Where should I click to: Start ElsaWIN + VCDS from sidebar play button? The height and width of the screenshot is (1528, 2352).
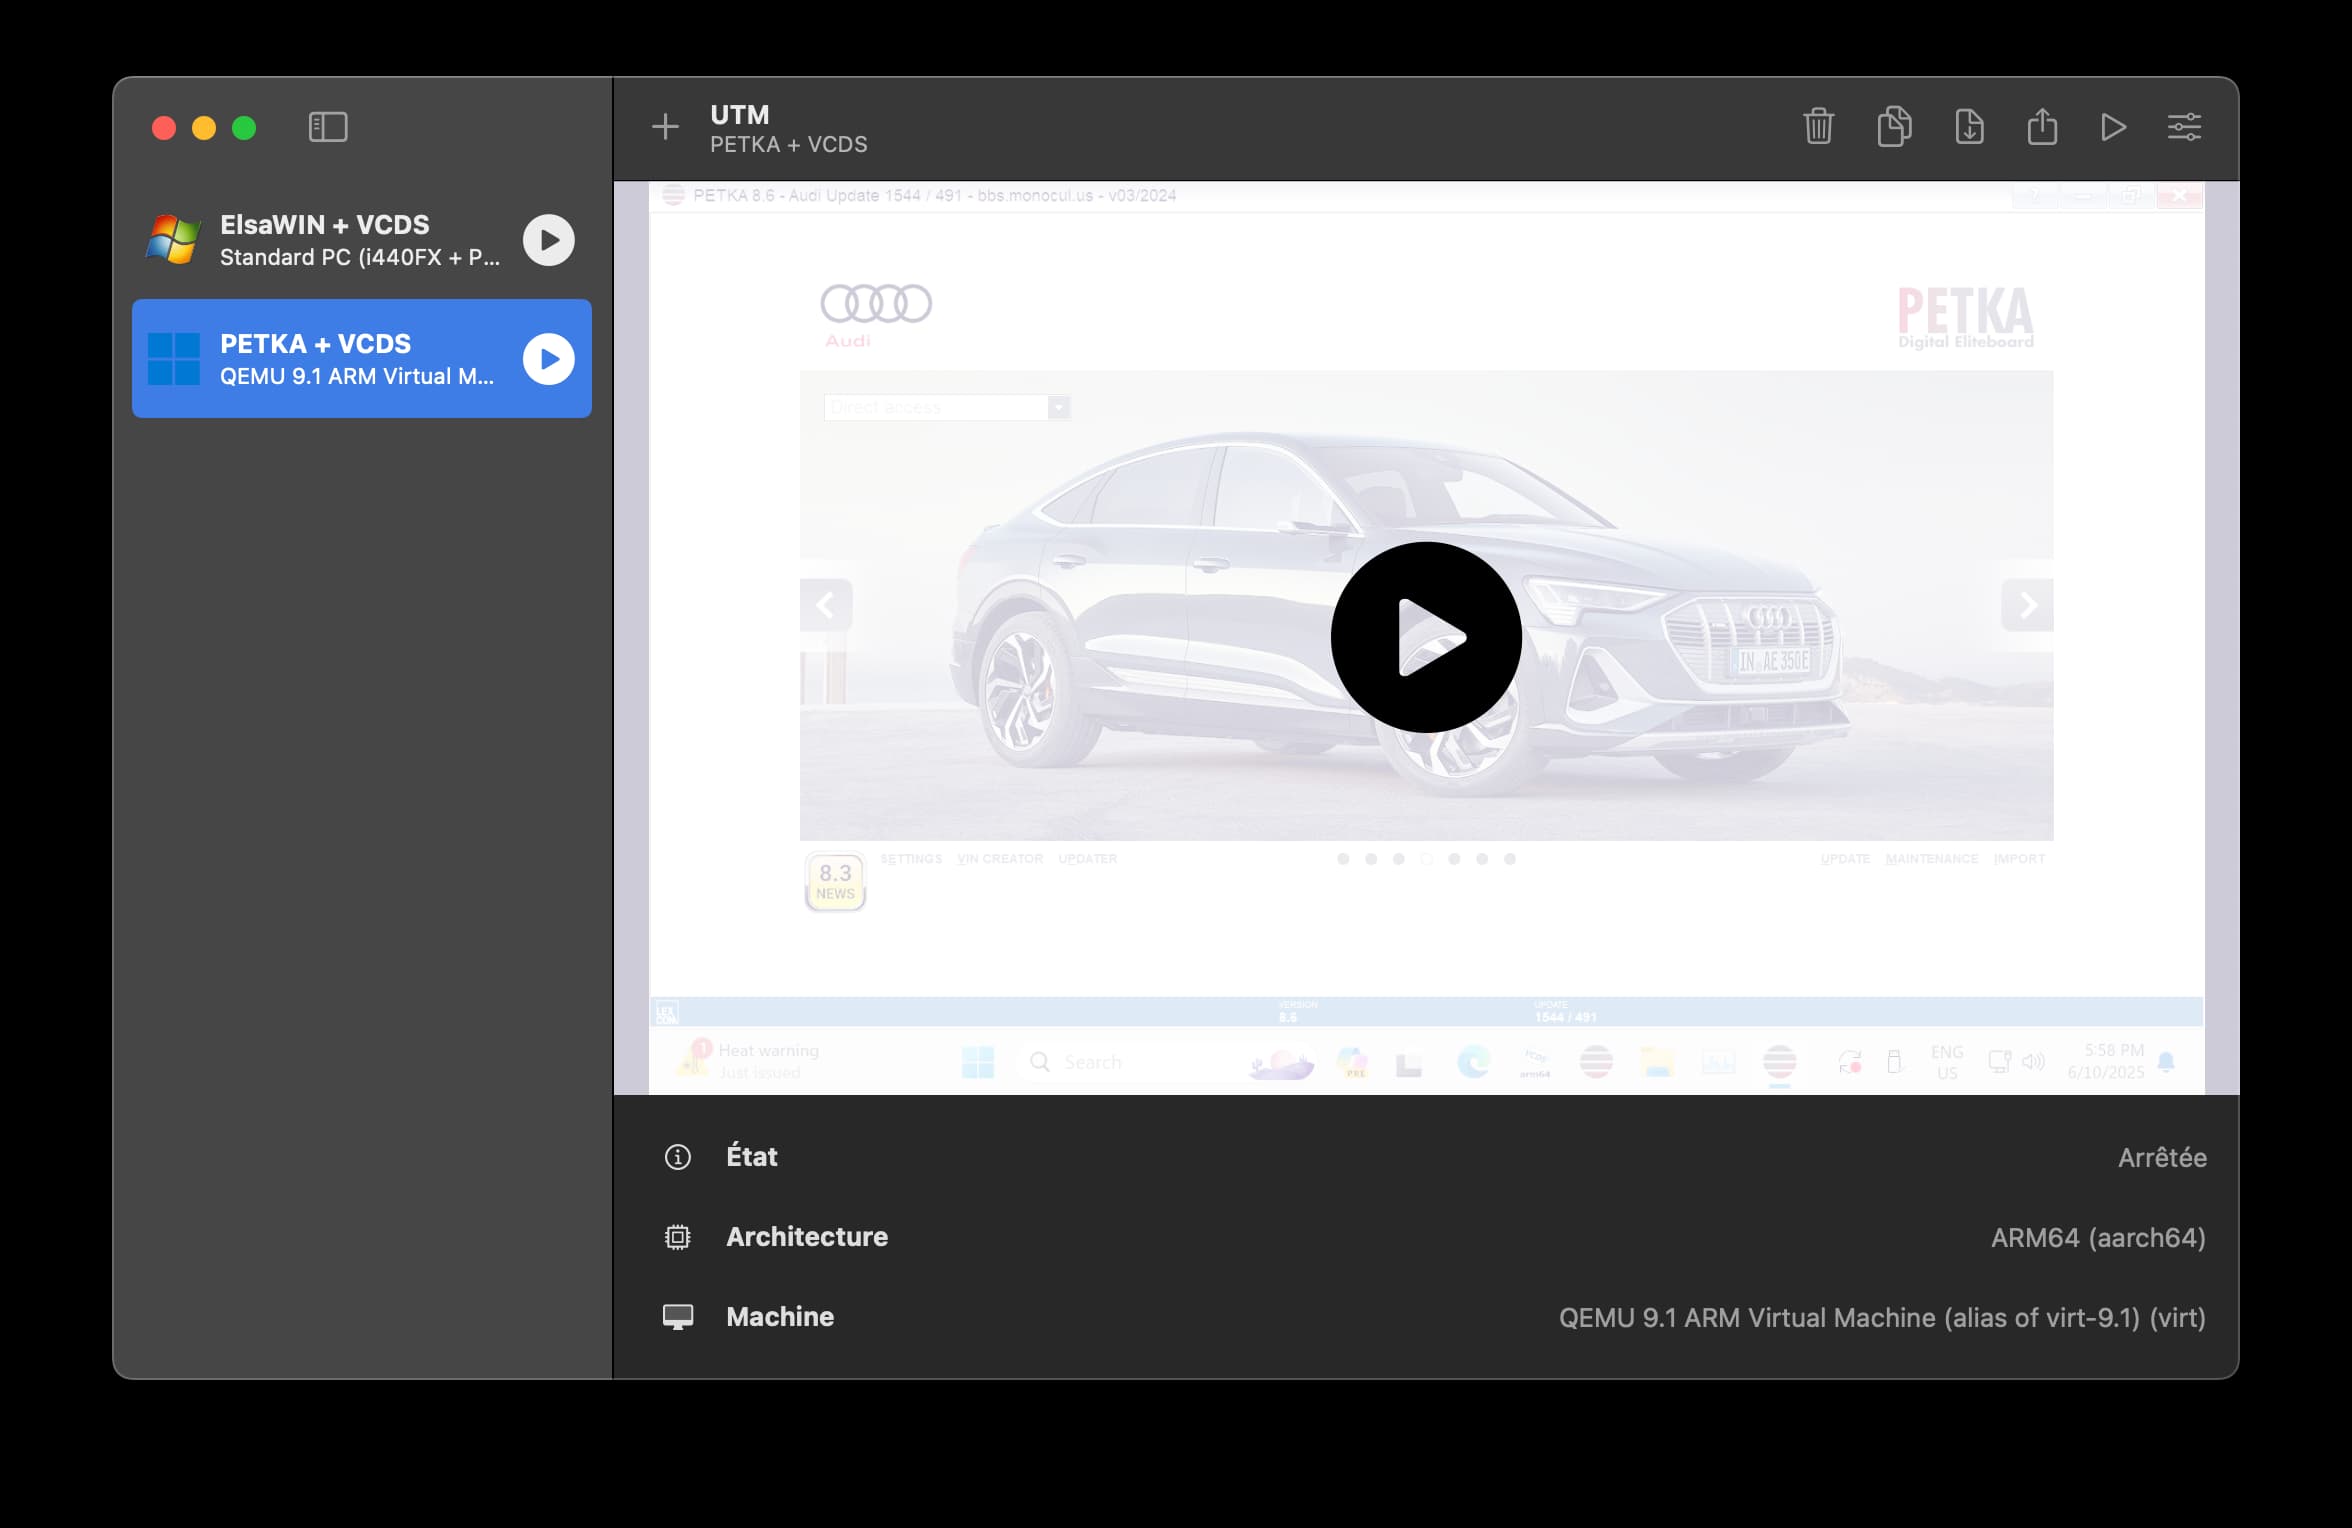coord(549,240)
